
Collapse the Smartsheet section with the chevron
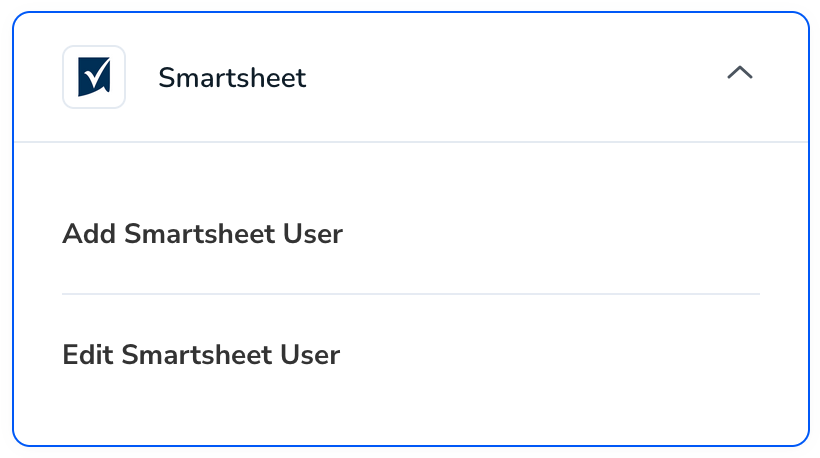click(740, 72)
